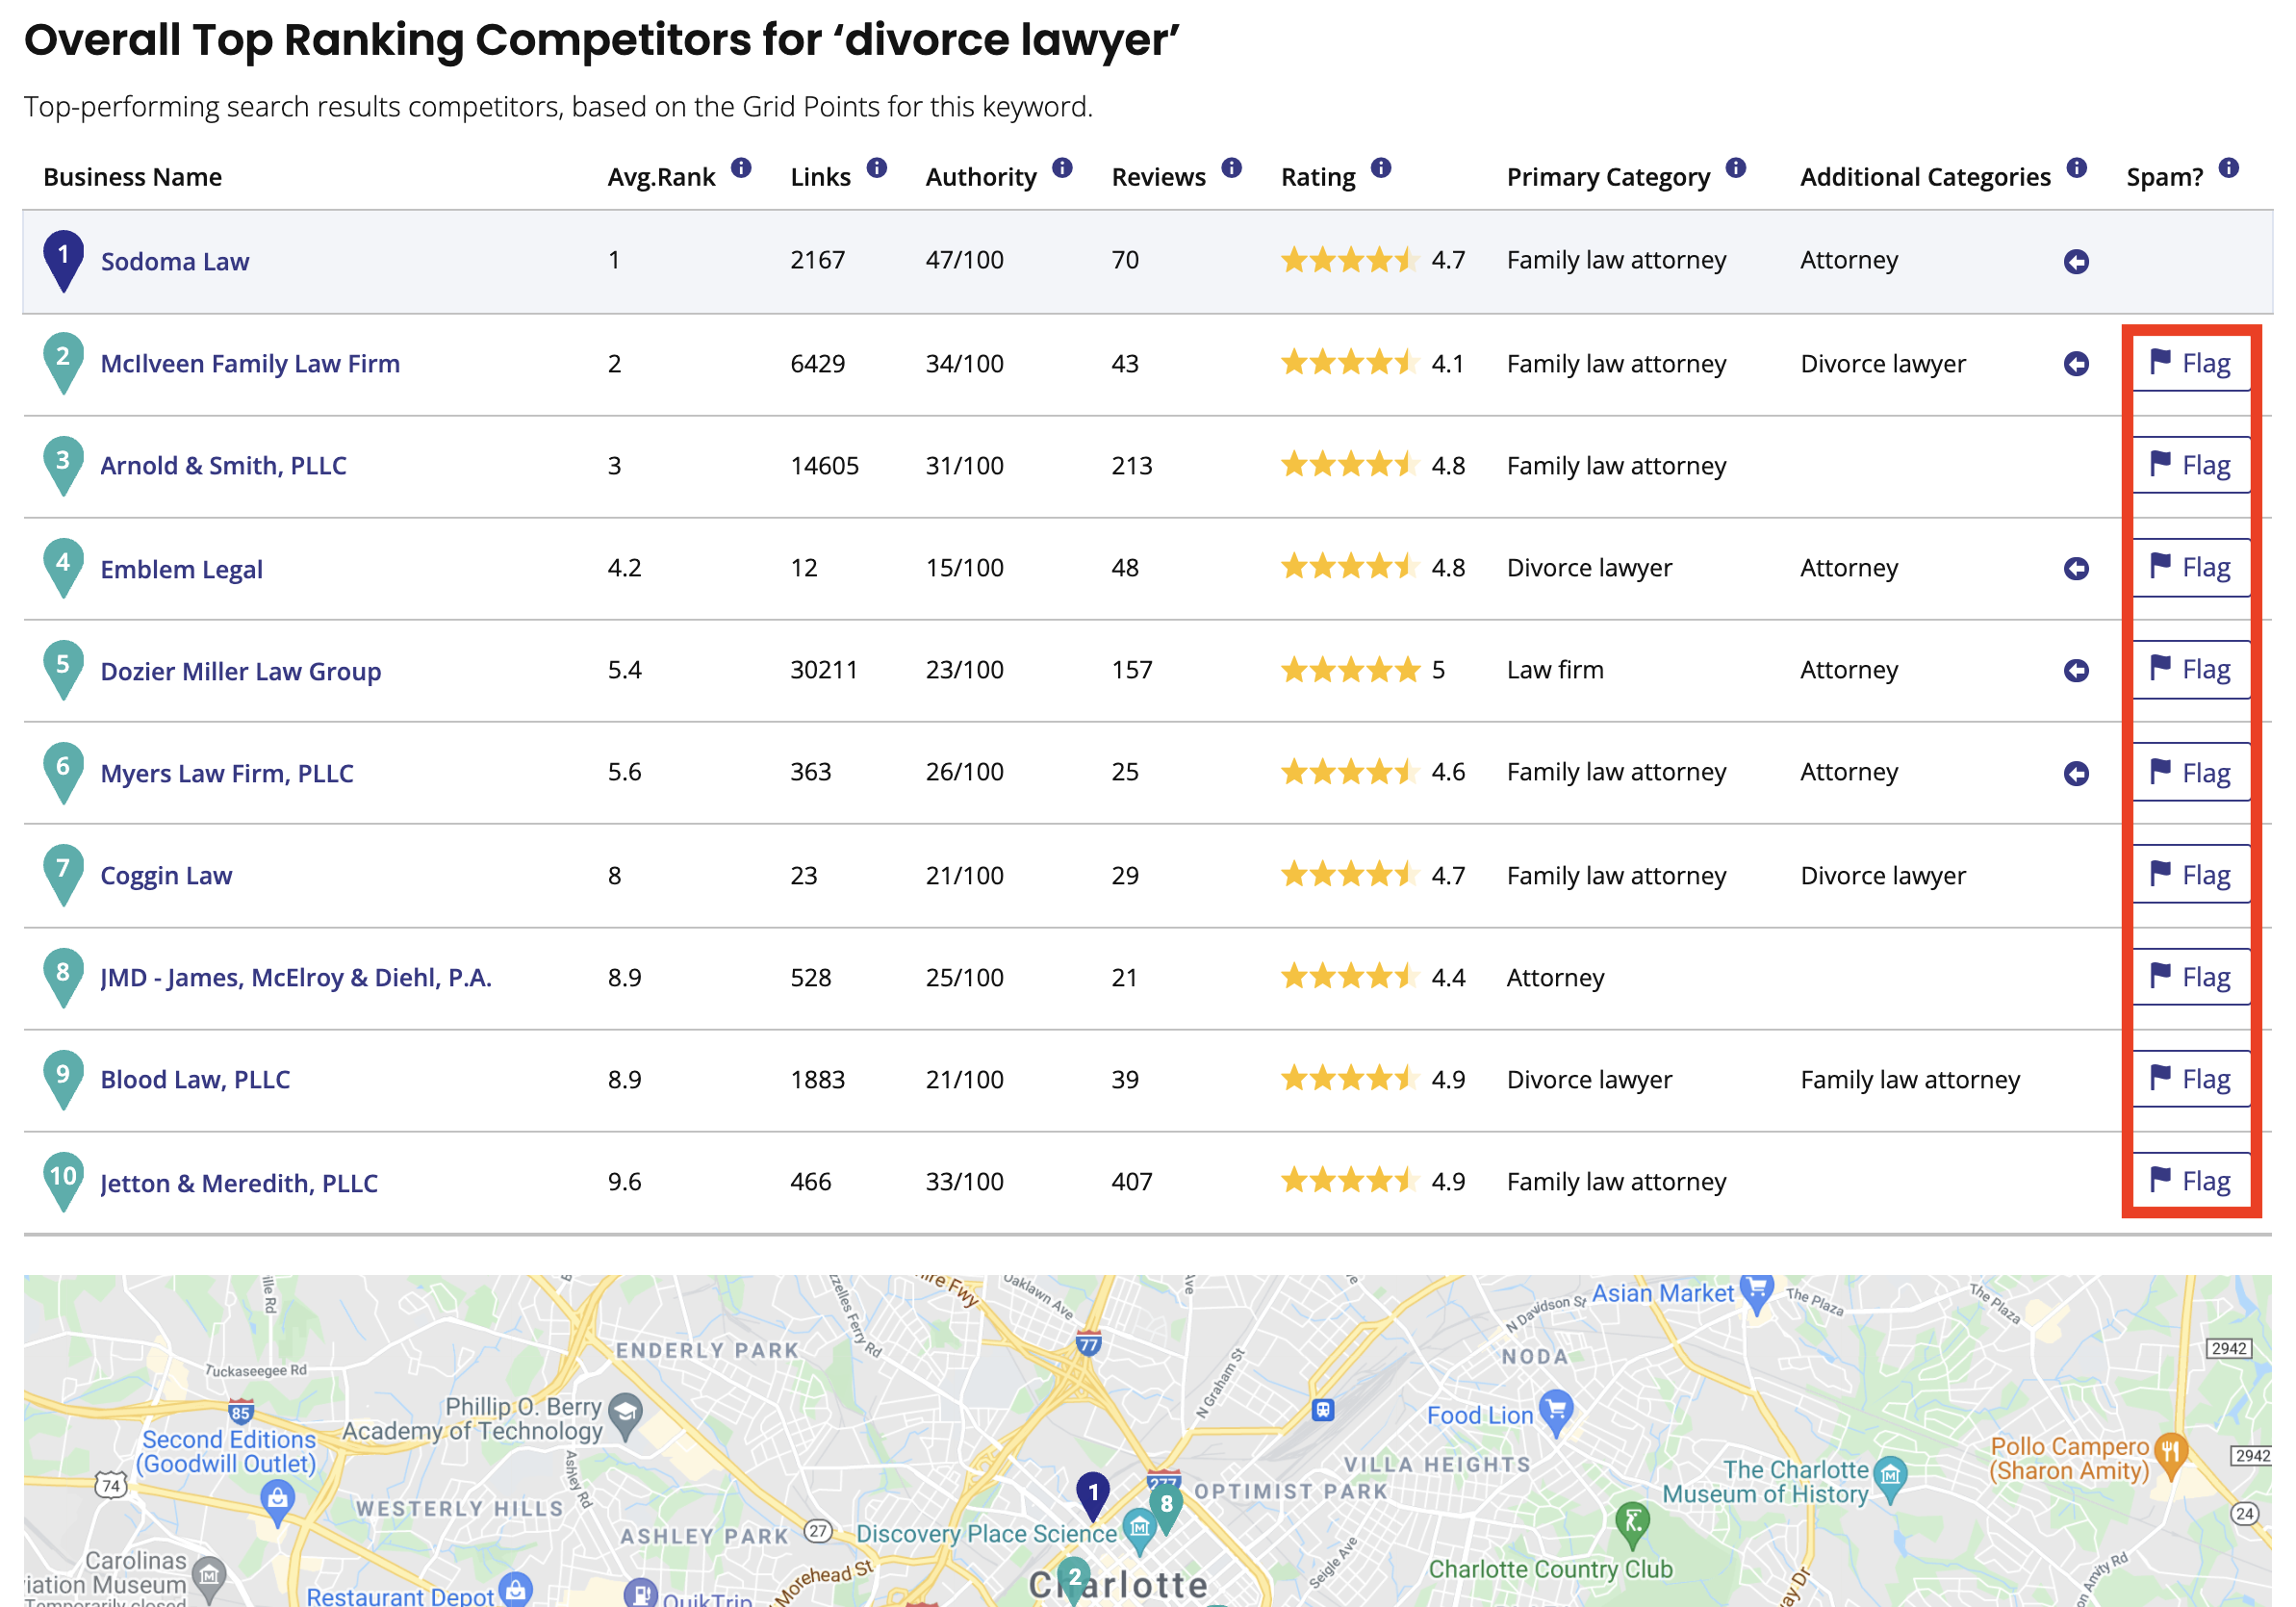Viewport: 2296px width, 1607px height.
Task: Click the info icon beside Spam? header
Action: tap(2229, 168)
